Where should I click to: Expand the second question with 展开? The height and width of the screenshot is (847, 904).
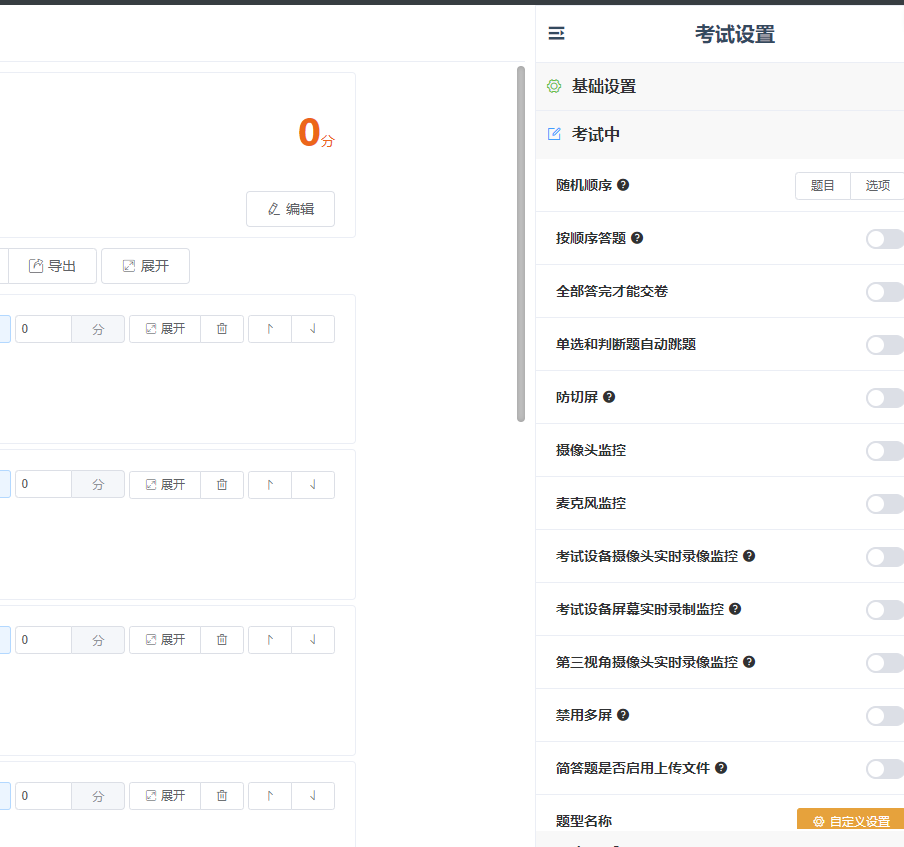point(165,485)
